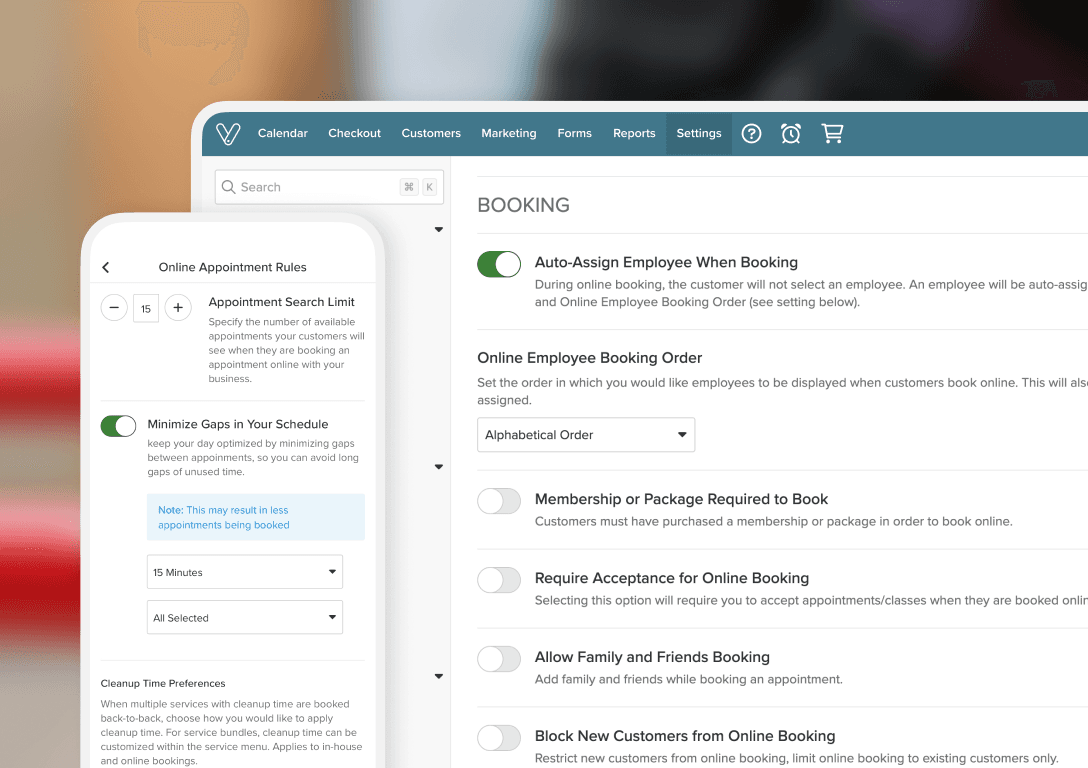Expand the All Selected dropdown
The image size is (1088, 768).
pos(245,618)
